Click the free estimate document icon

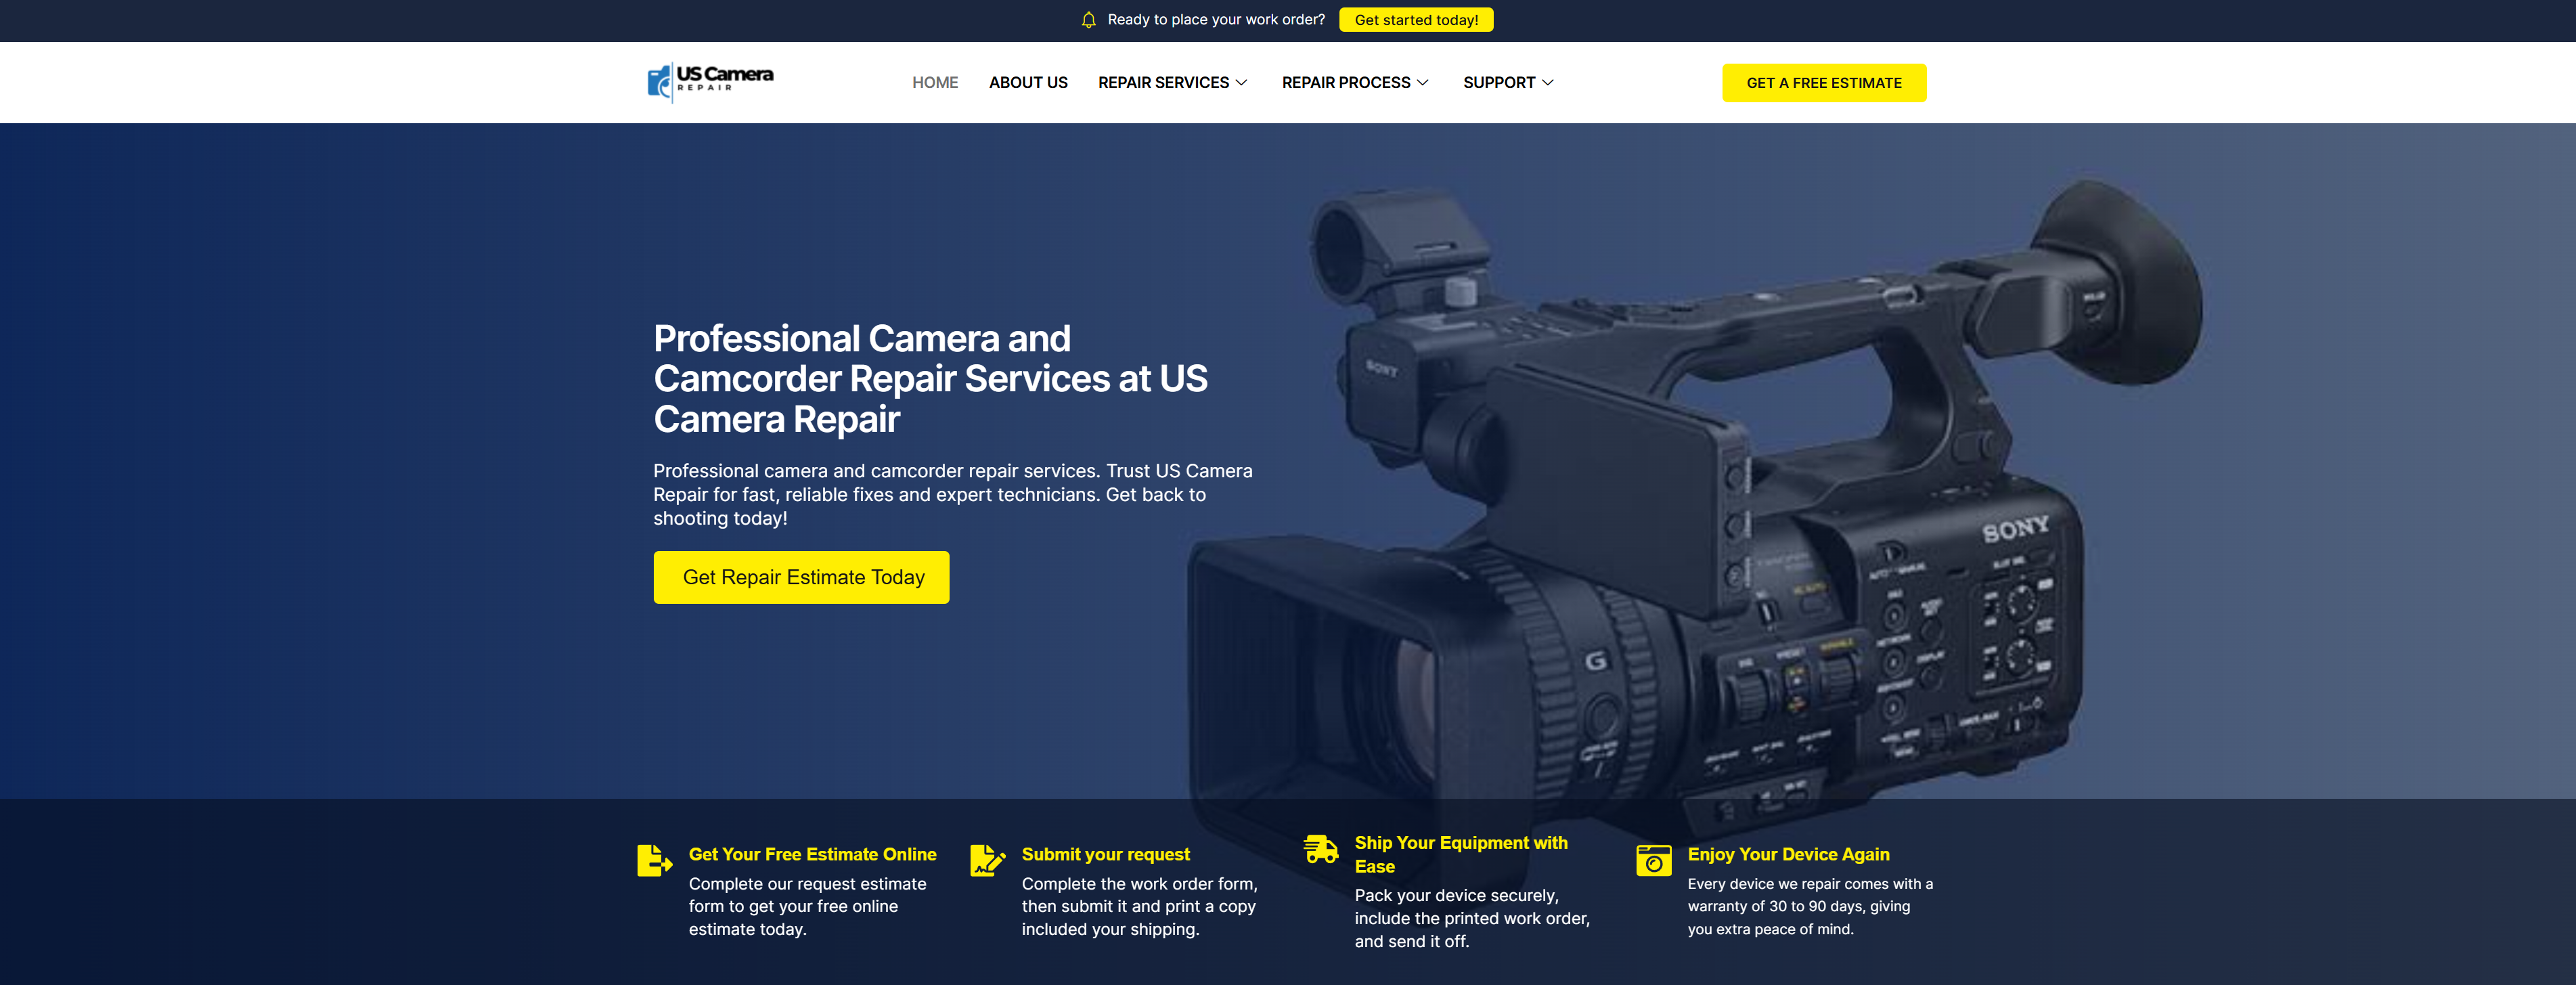[654, 860]
